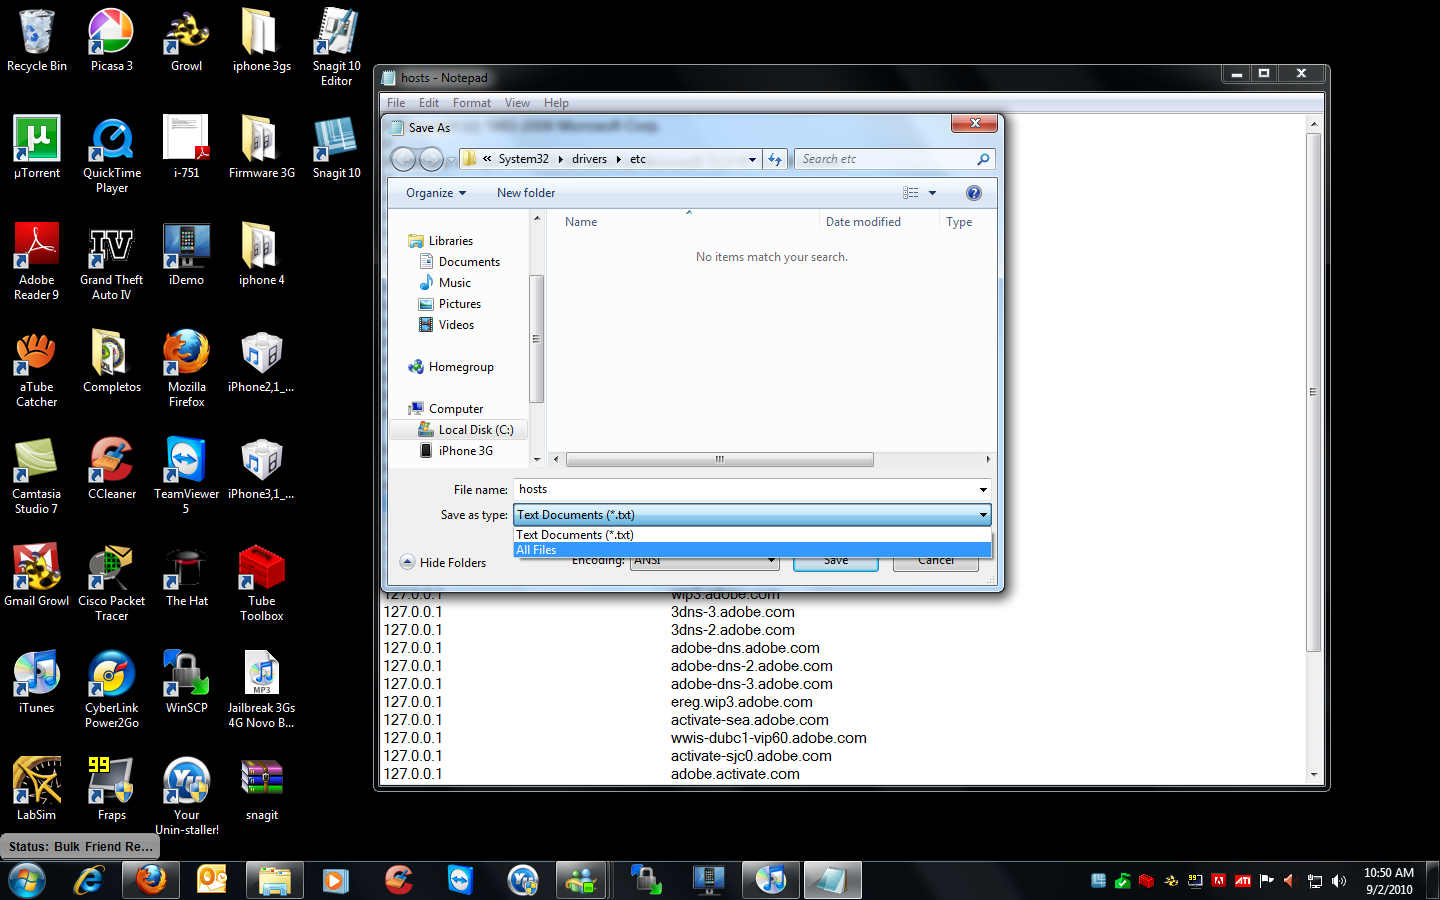
Task: Select the WinSCP desktop icon
Action: (187, 682)
